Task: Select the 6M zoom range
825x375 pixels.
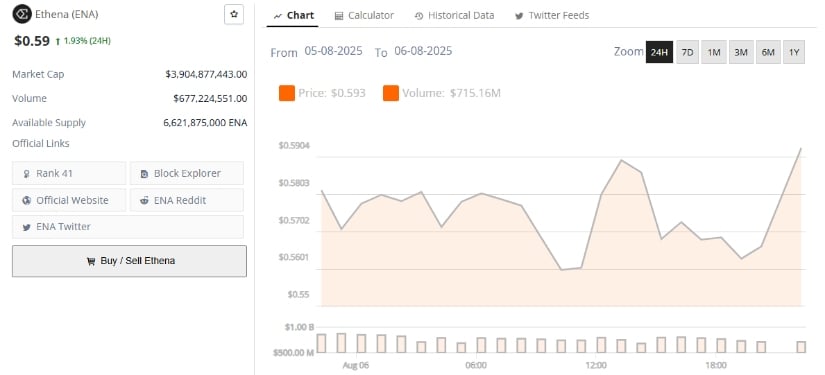Action: 768,52
